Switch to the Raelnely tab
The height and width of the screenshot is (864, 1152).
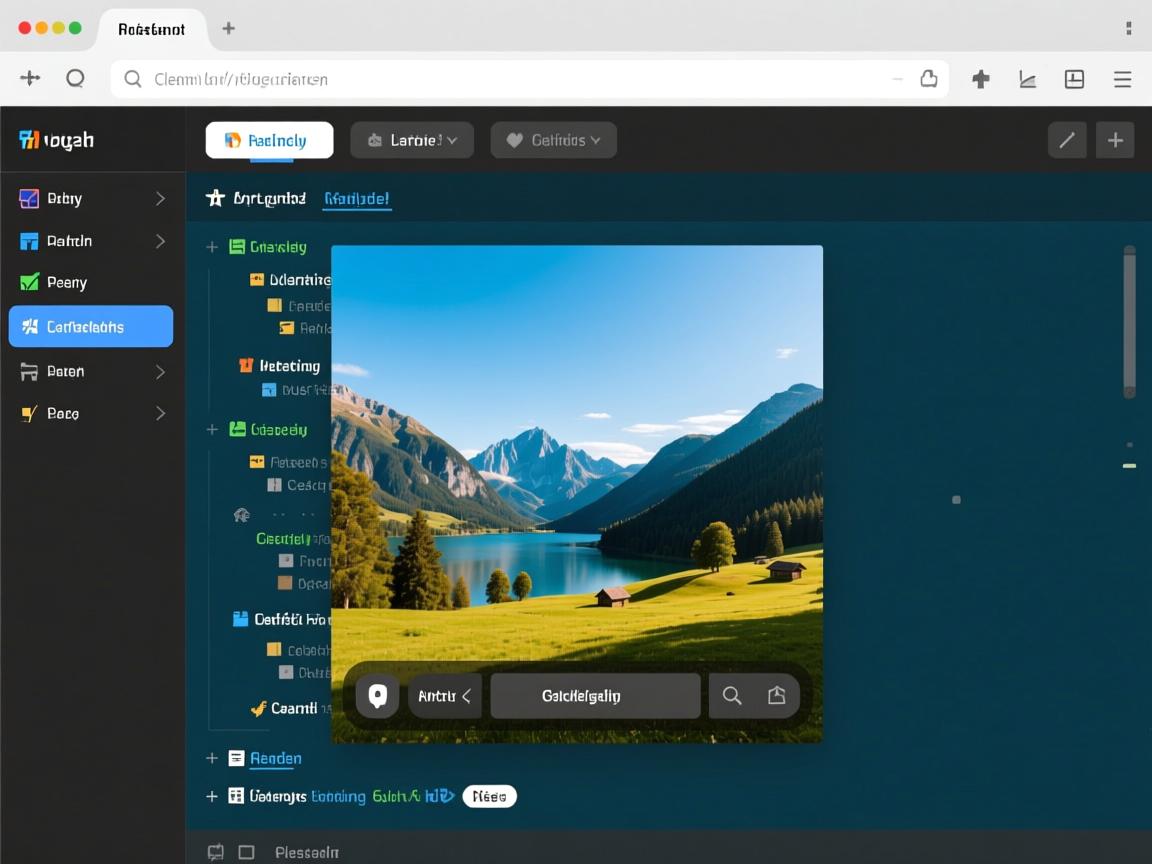click(x=269, y=141)
